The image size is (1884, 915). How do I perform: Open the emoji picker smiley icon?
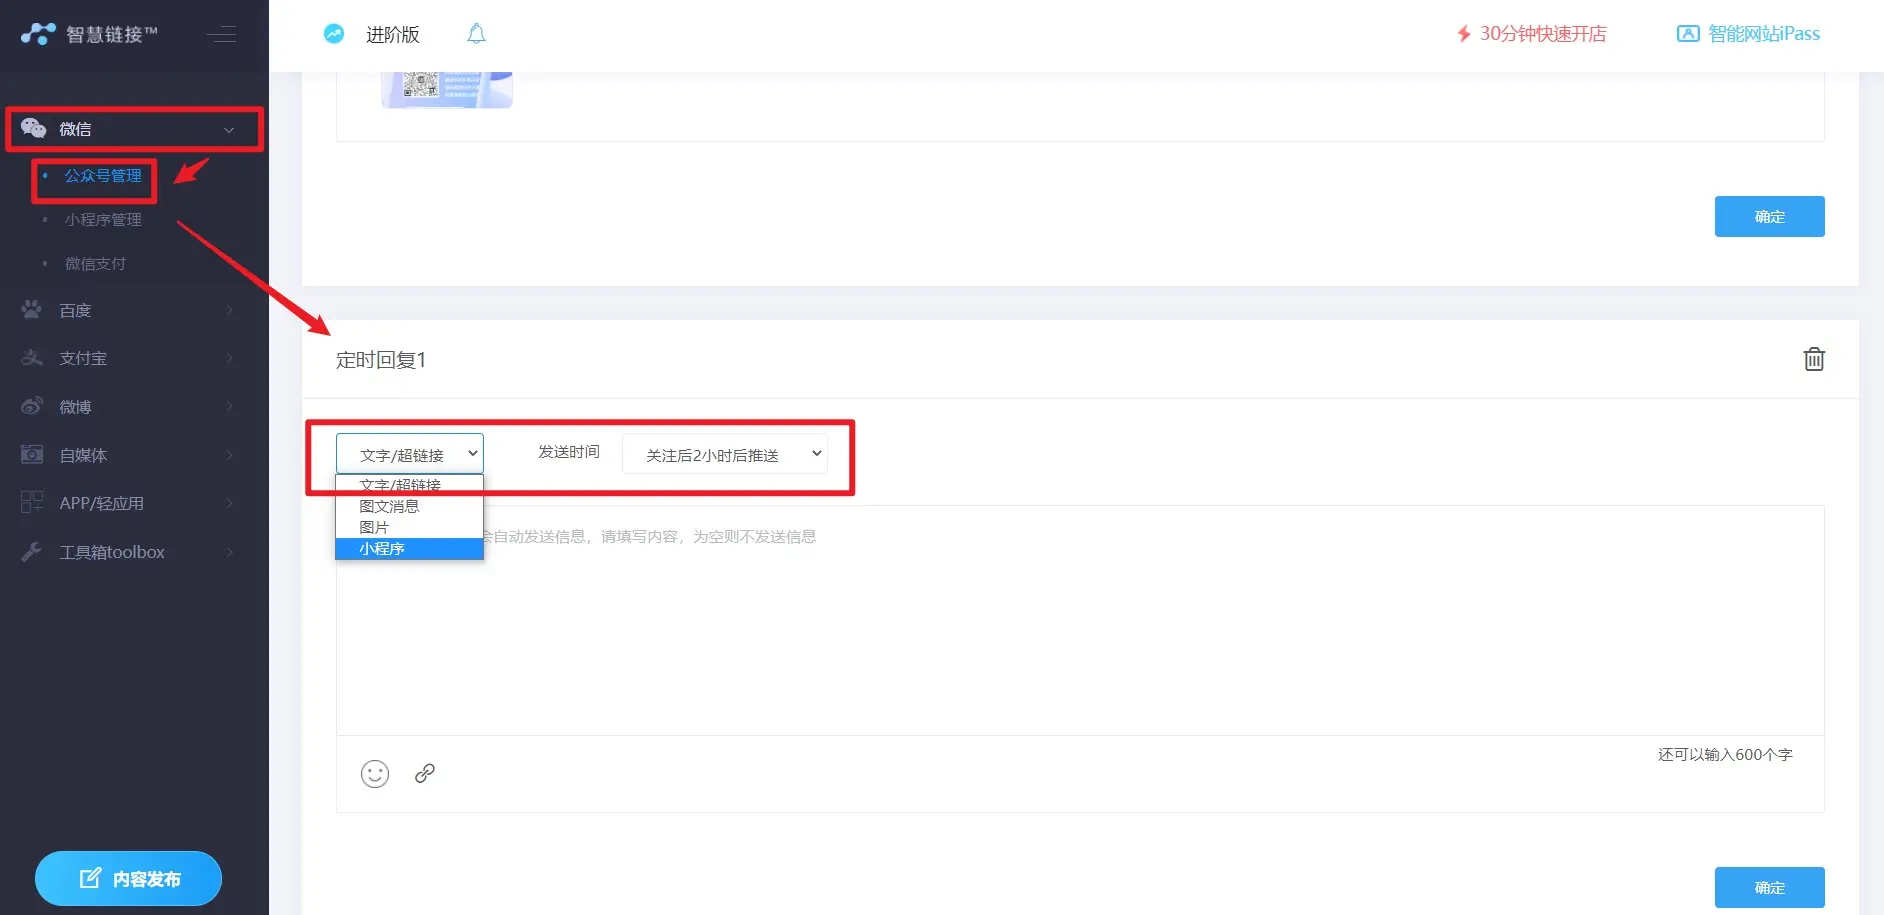tap(375, 774)
